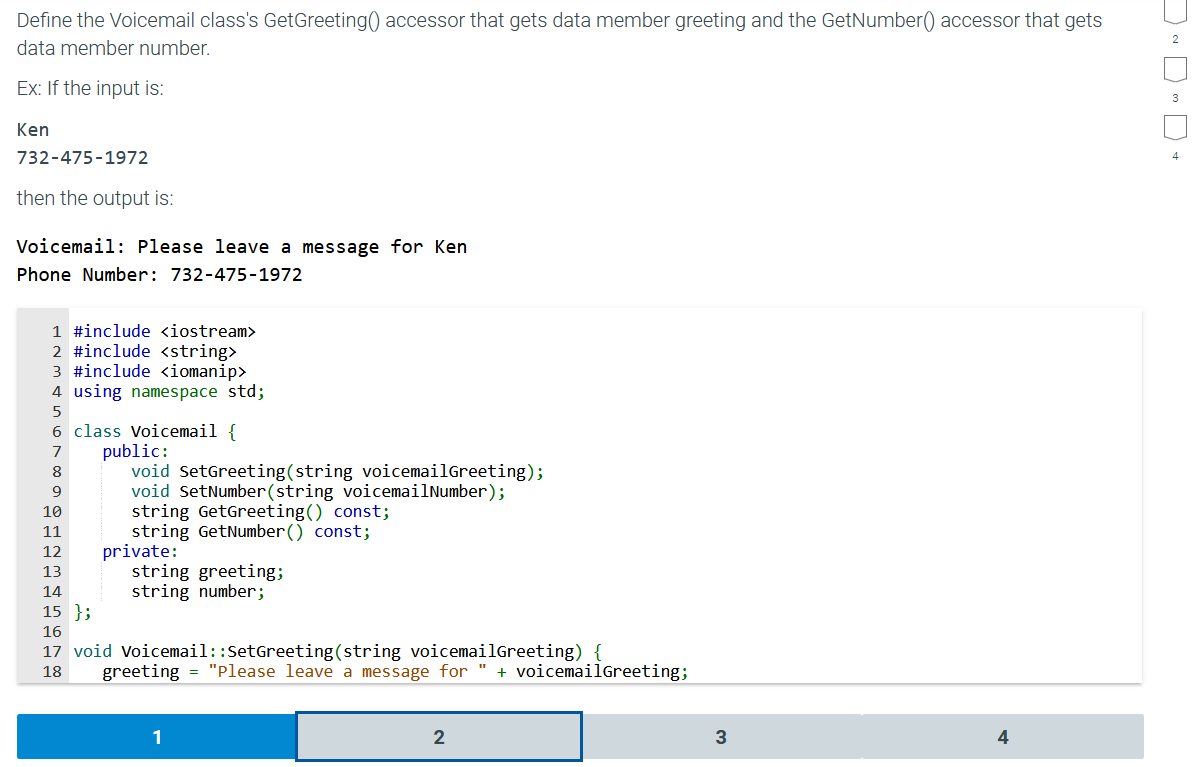
Task: Select the bookmark ribbon next to number 3
Action: 1175,68
